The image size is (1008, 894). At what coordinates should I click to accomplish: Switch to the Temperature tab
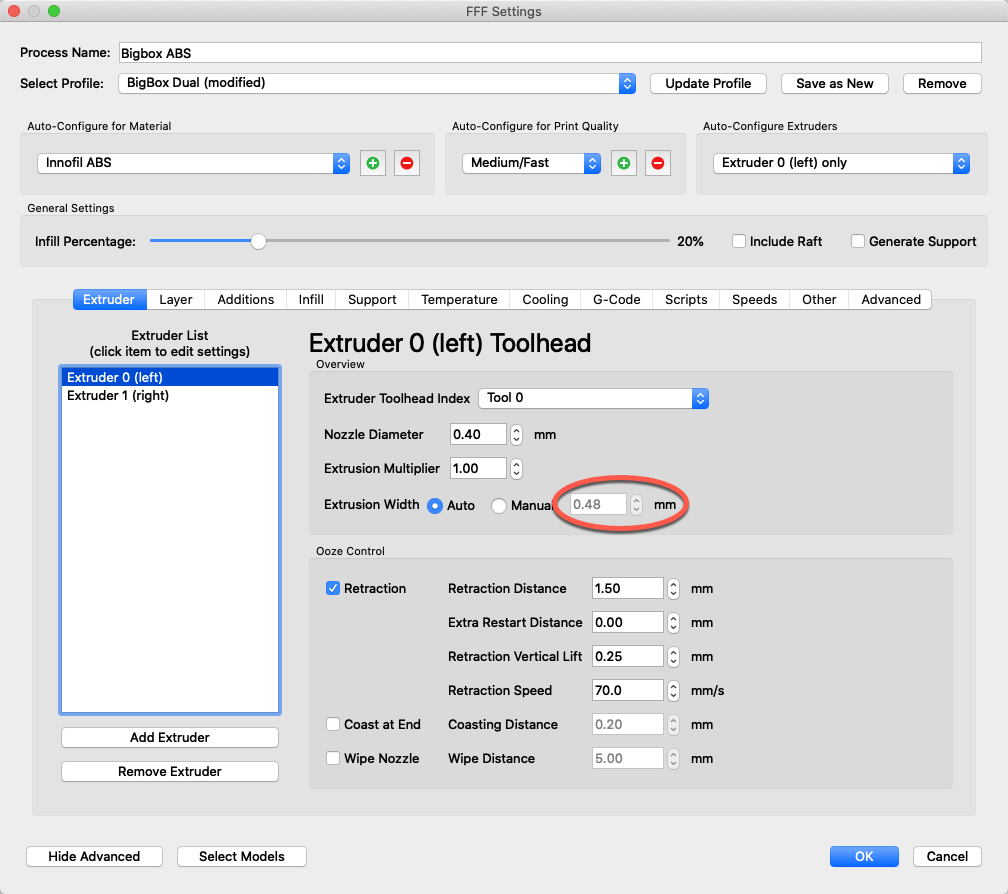(459, 300)
